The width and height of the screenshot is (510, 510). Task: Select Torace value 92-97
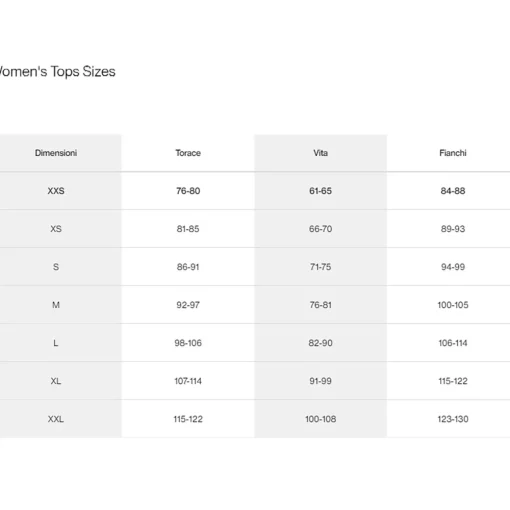[x=188, y=305]
